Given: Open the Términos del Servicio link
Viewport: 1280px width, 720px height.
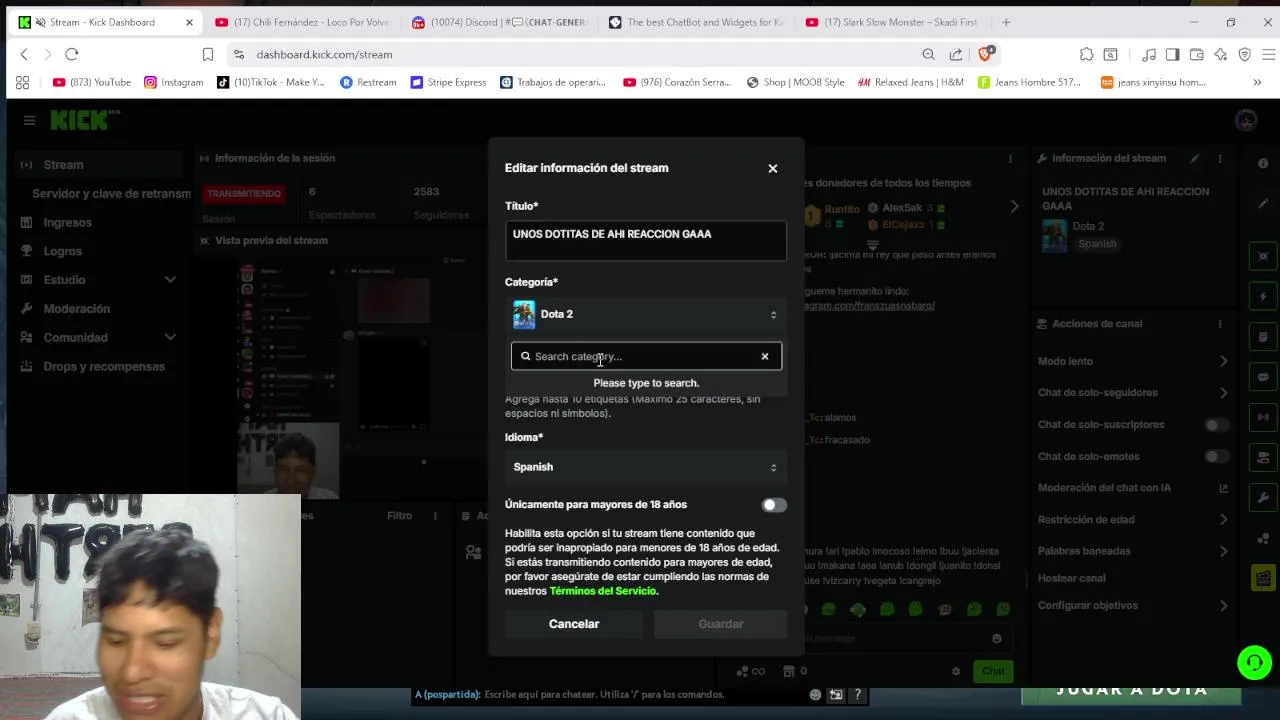Looking at the screenshot, I should (603, 591).
